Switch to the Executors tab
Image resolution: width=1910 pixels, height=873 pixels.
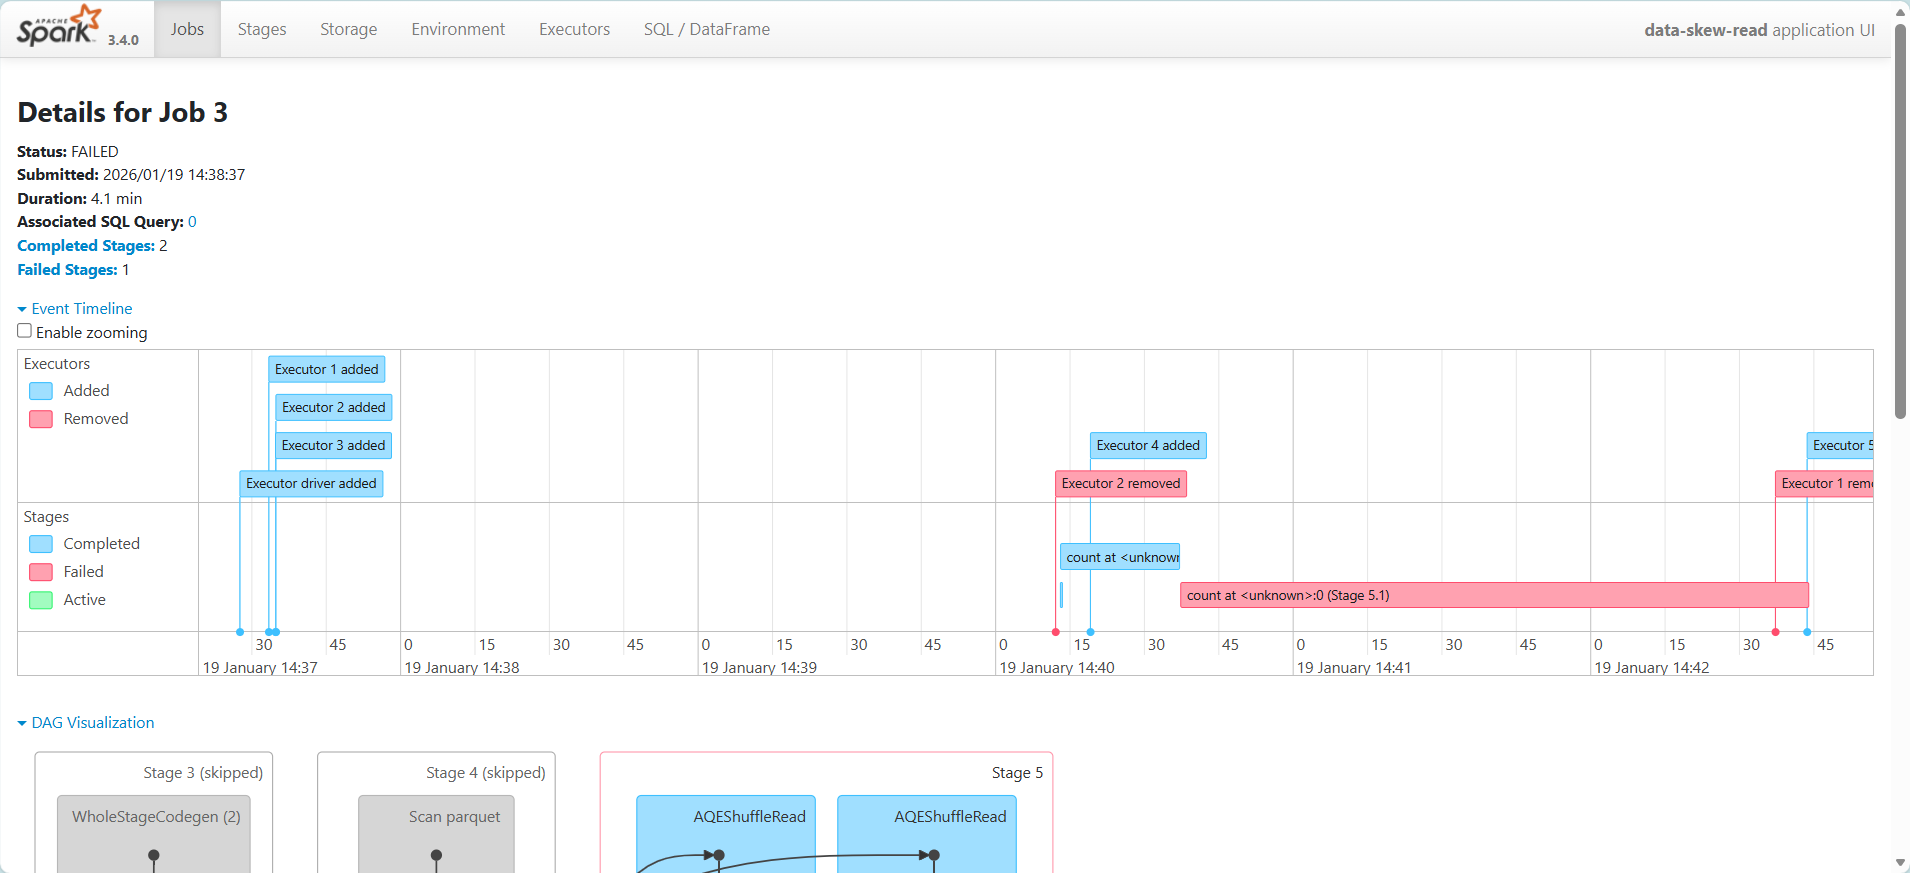574,30
